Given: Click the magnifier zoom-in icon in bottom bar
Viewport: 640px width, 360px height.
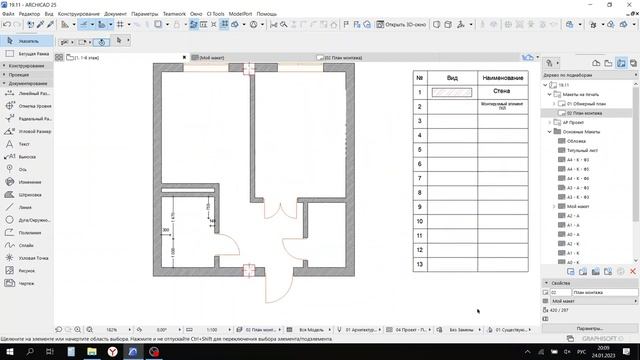Looking at the screenshot, I should pos(78,329).
